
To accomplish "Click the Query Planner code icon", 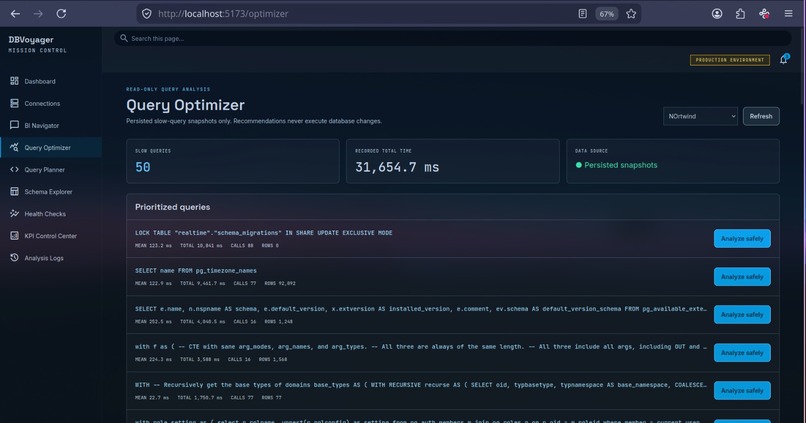I will tap(14, 169).
